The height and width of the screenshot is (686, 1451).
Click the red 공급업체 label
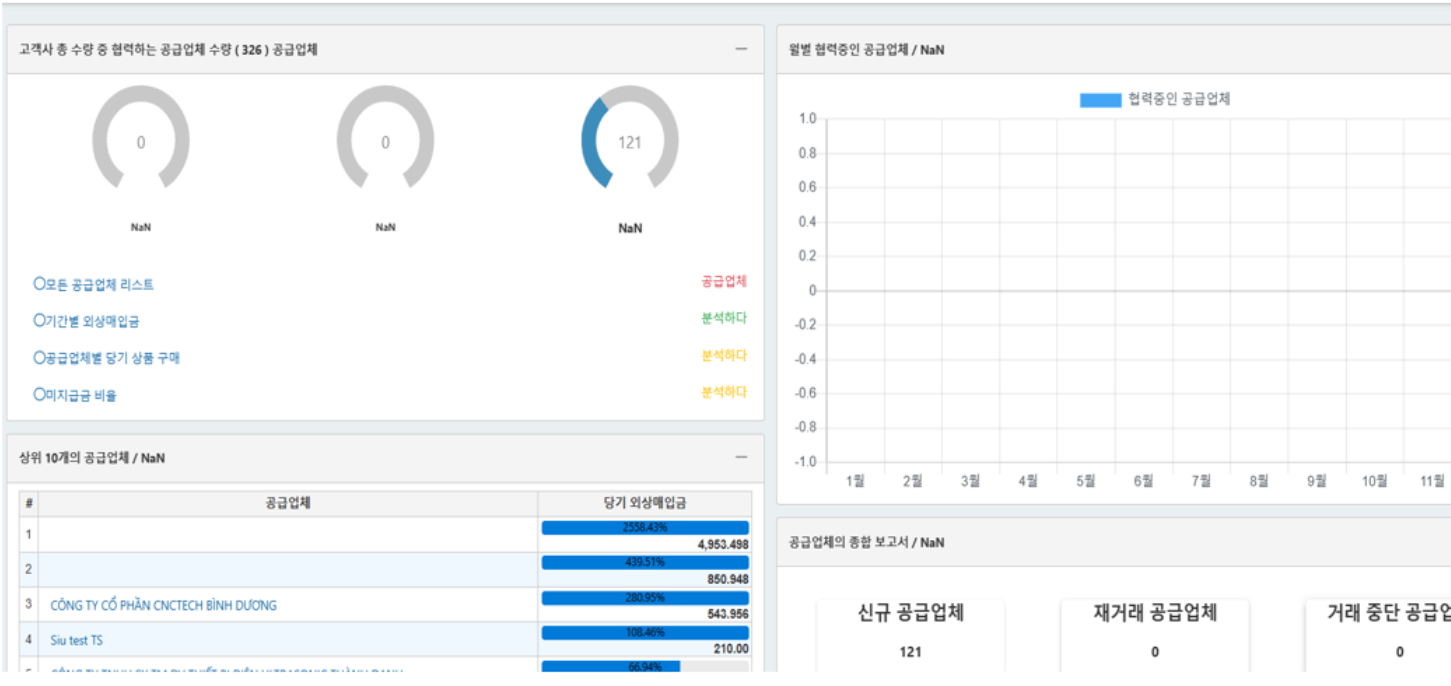point(724,282)
